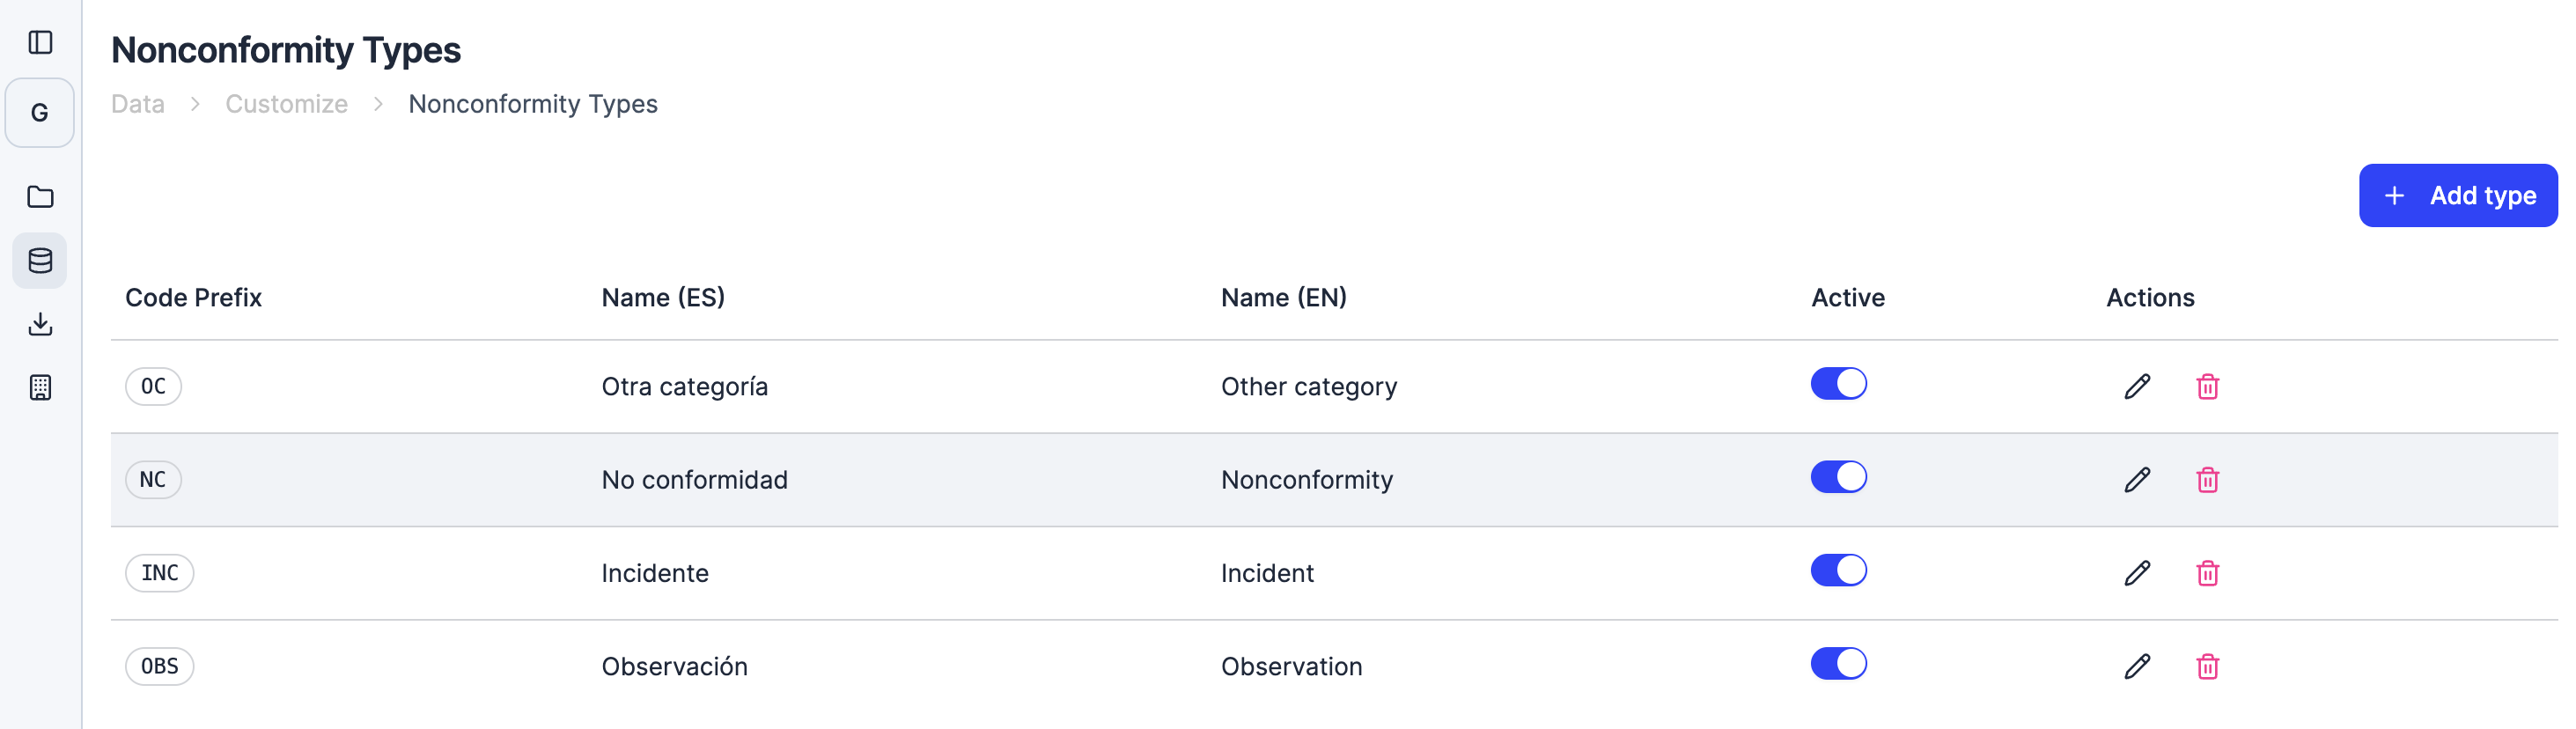
Task: Select the database Data section icon
Action: click(40, 260)
